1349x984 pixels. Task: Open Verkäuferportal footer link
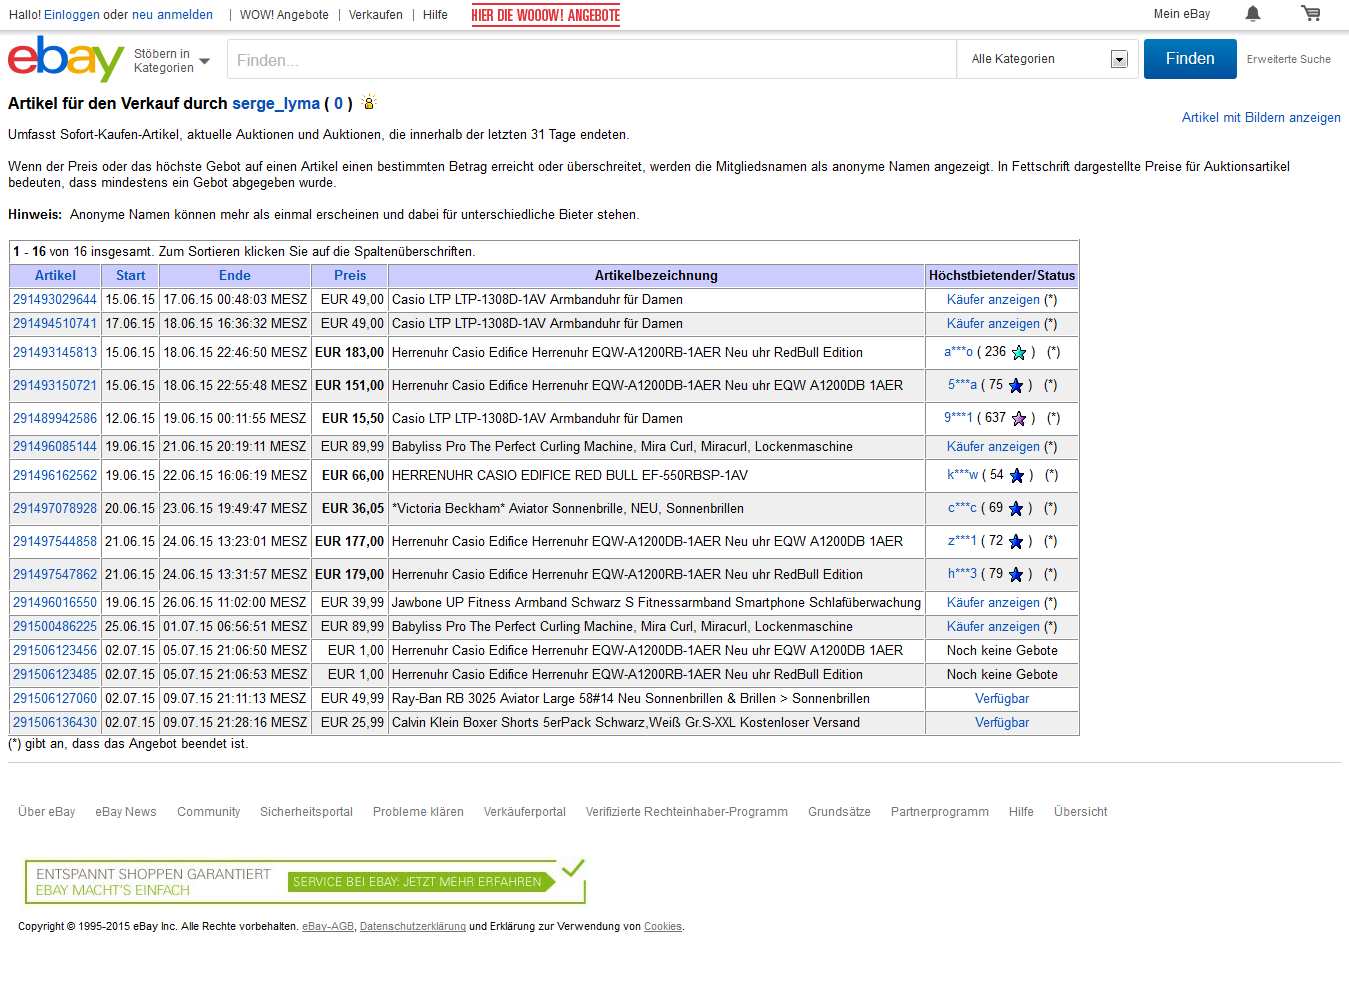tap(524, 812)
